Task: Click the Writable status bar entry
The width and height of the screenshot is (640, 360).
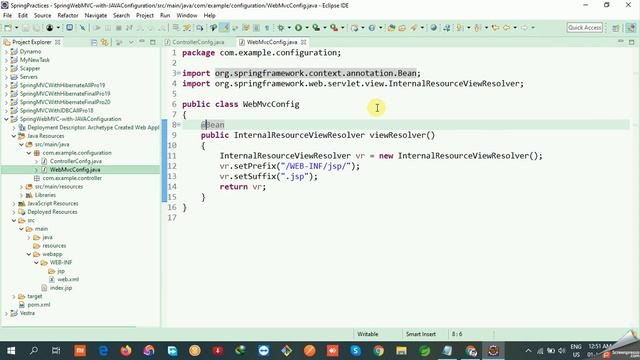Action: pos(368,334)
